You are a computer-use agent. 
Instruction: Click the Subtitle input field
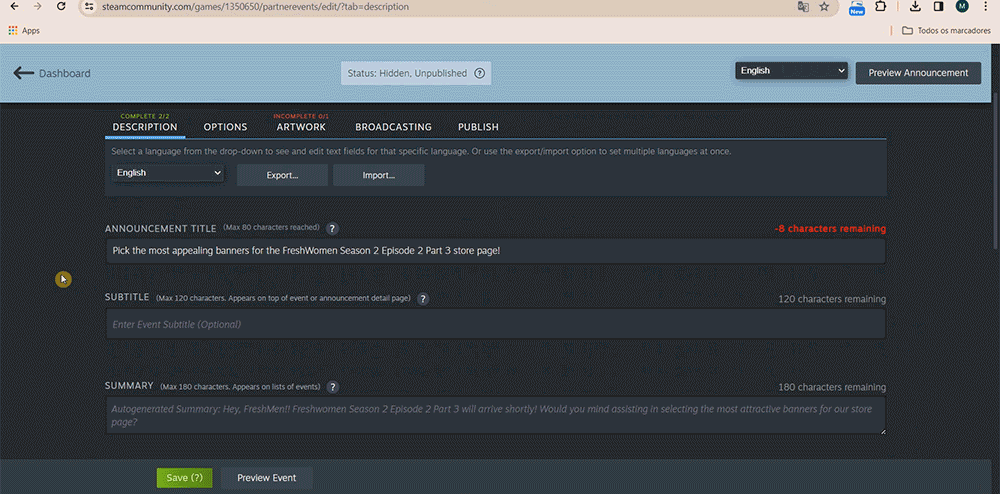496,324
